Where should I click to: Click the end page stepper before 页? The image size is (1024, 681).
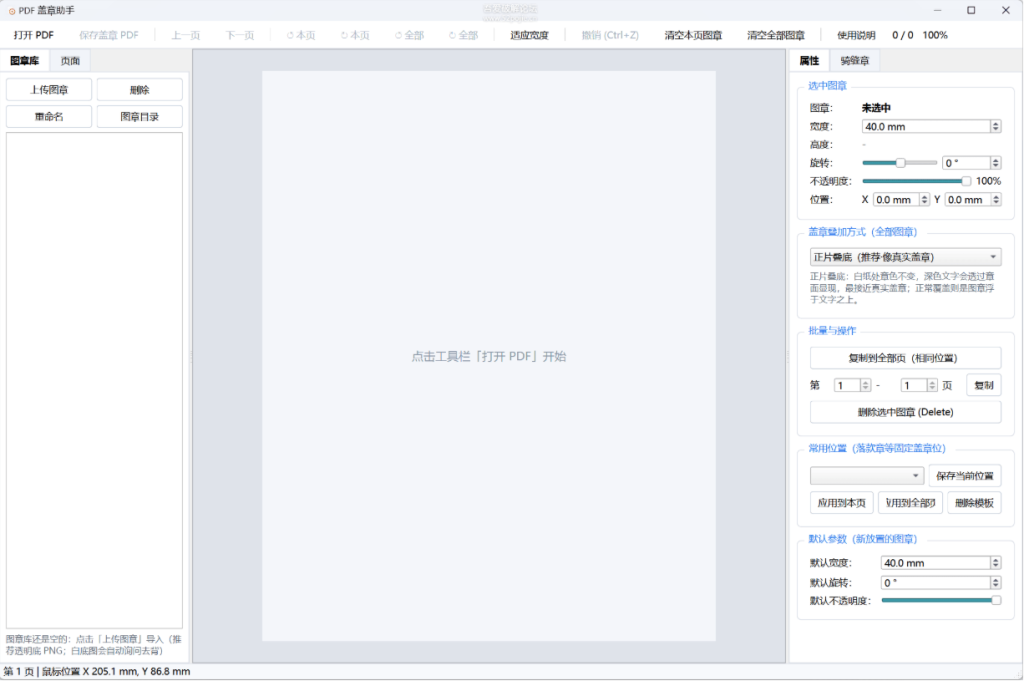point(933,385)
